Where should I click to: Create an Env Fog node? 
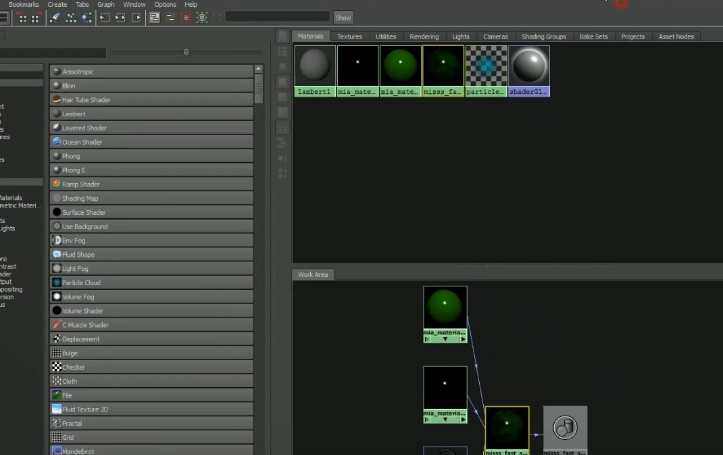[152, 240]
